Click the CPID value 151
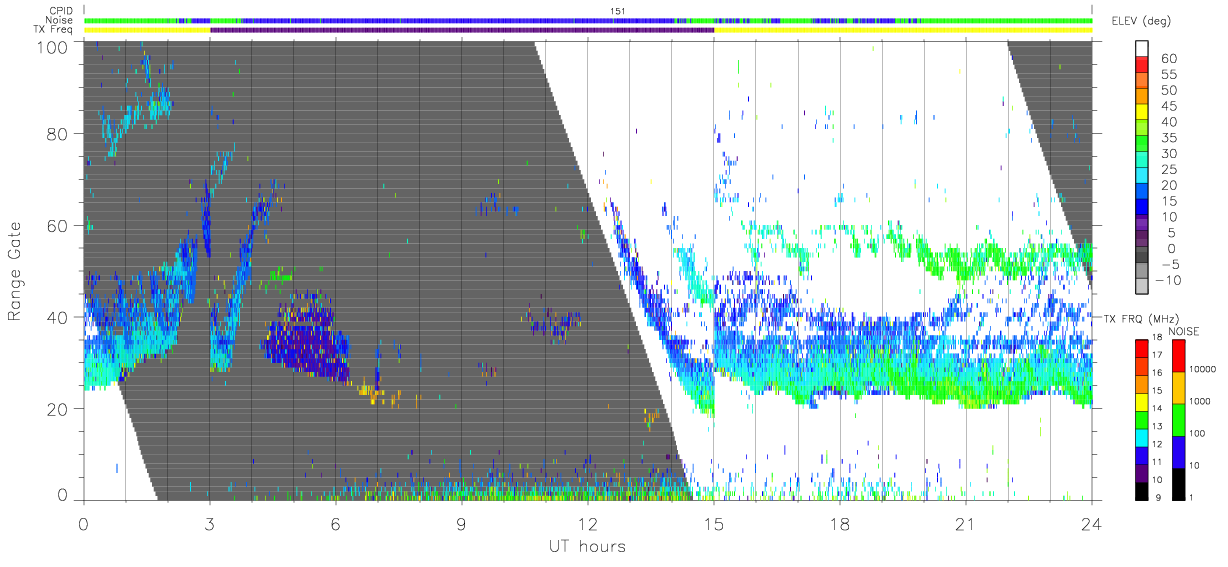 coord(617,11)
